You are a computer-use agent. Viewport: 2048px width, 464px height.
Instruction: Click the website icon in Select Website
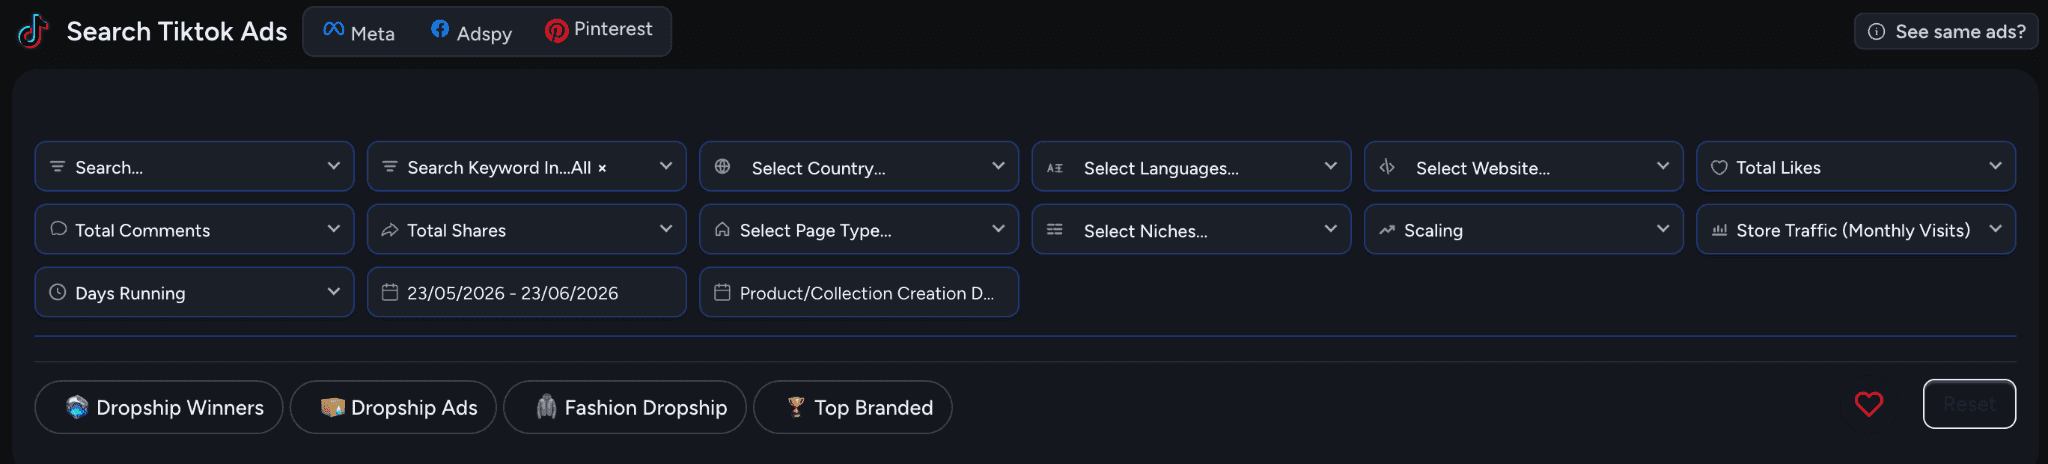pos(1387,167)
